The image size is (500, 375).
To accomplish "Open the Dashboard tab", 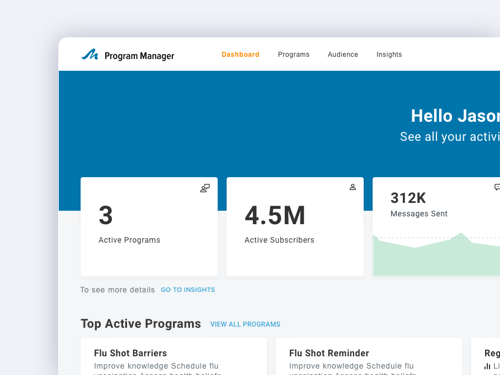I will pyautogui.click(x=240, y=54).
